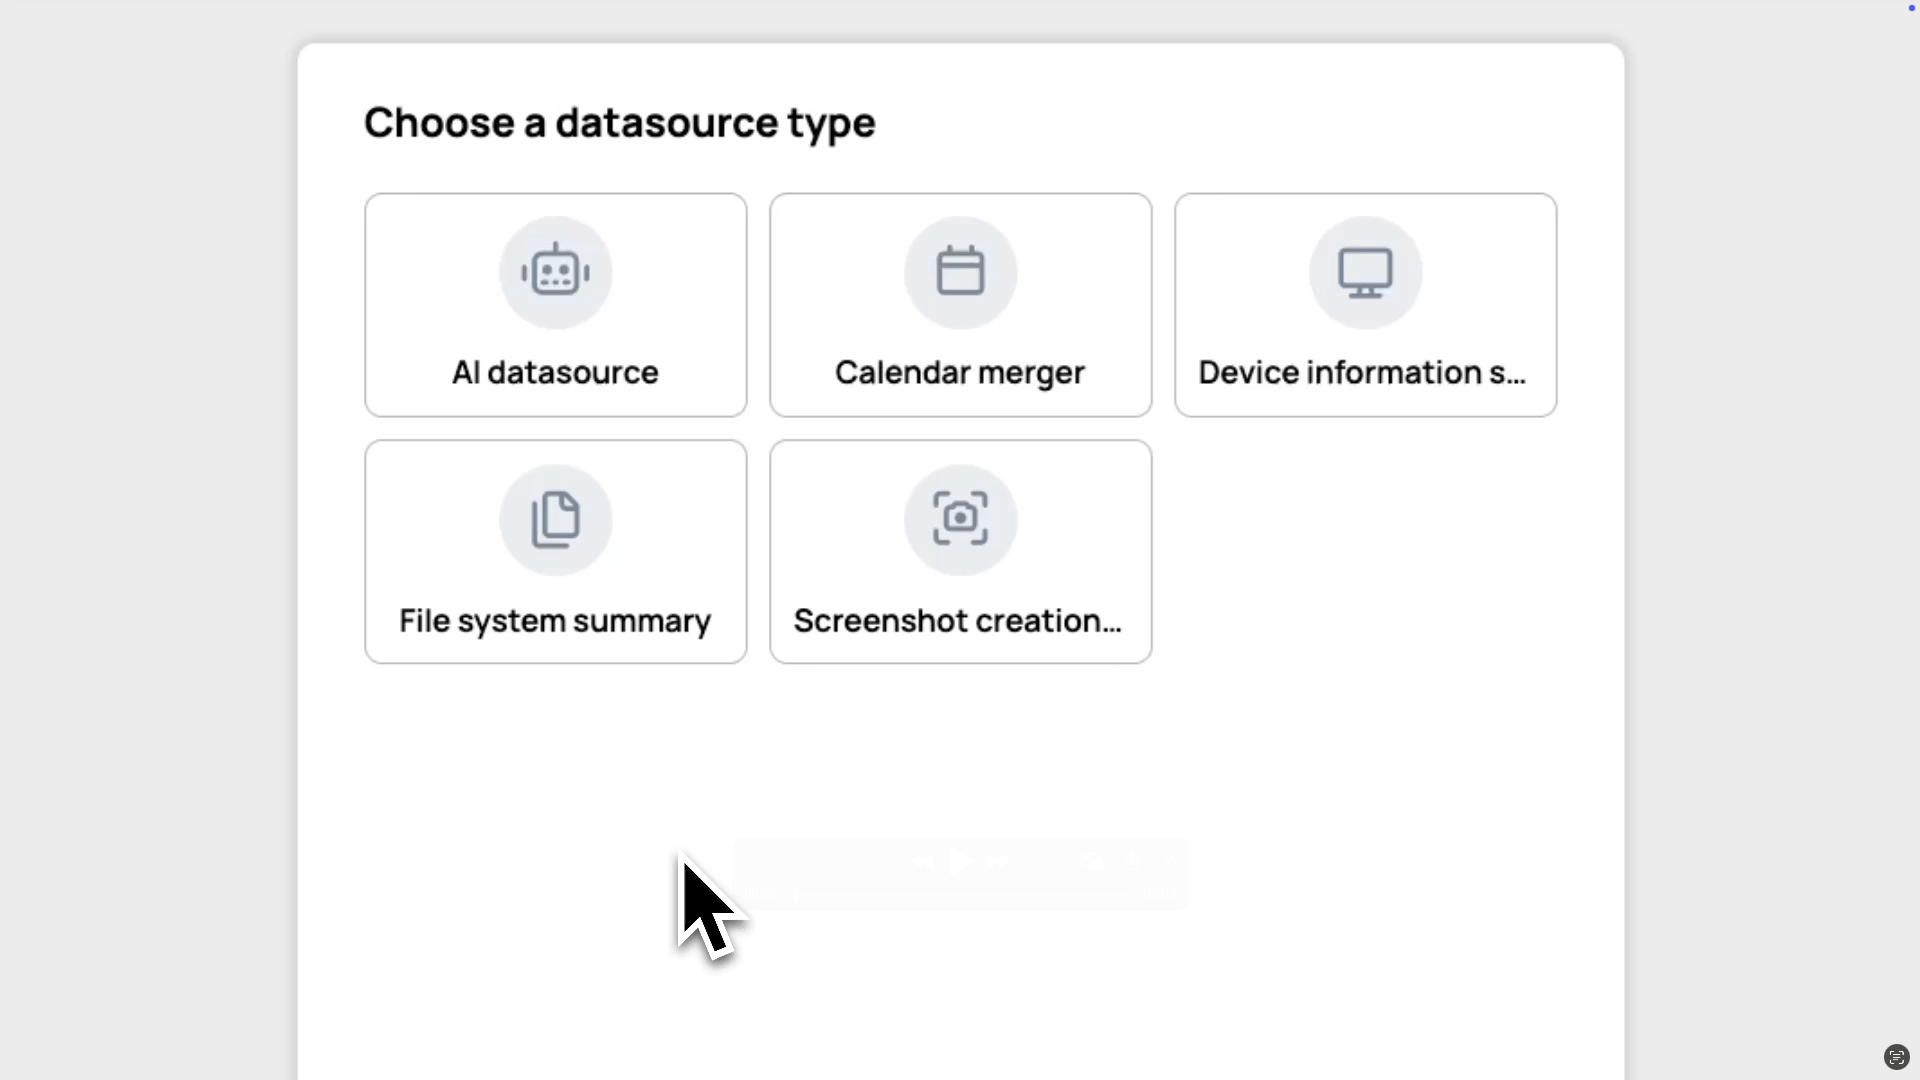The image size is (1920, 1080).
Task: Play the video
Action: pyautogui.click(x=961, y=861)
